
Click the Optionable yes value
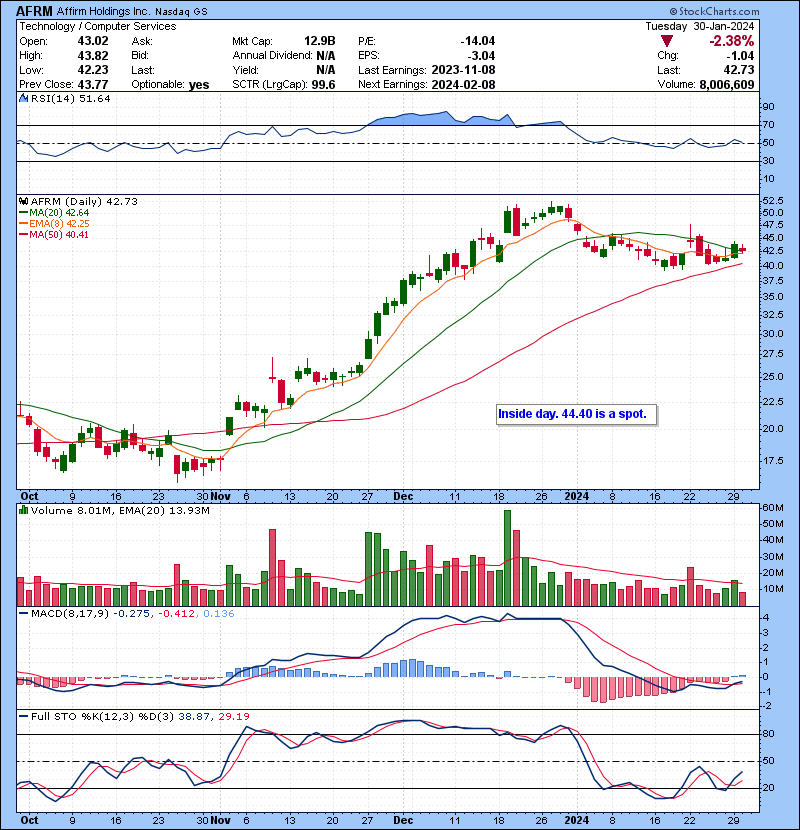click(x=199, y=85)
